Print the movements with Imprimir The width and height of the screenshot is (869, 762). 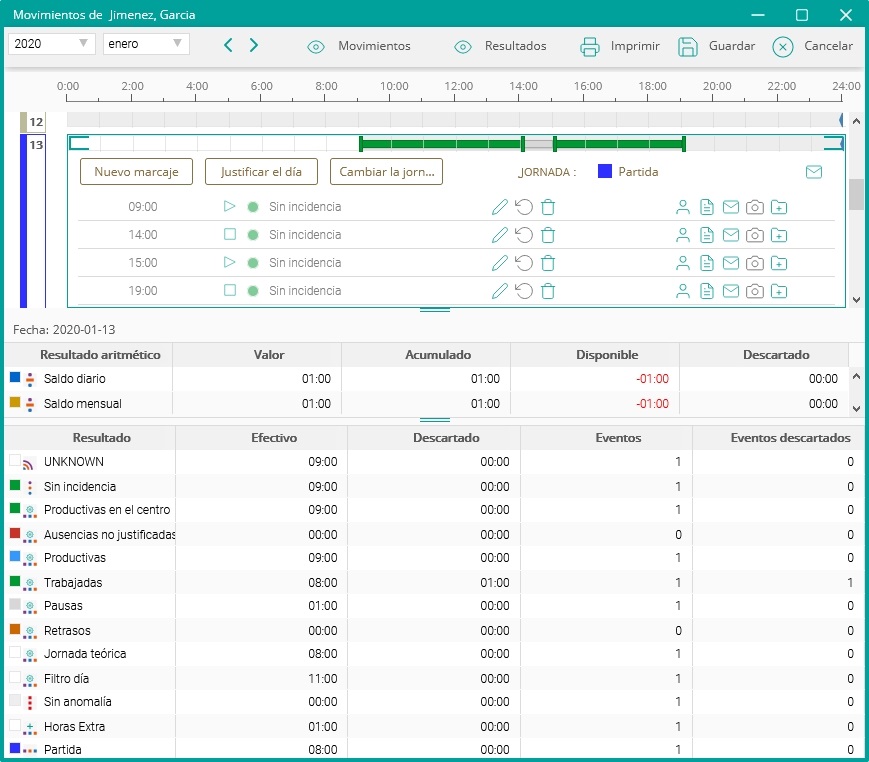[620, 46]
